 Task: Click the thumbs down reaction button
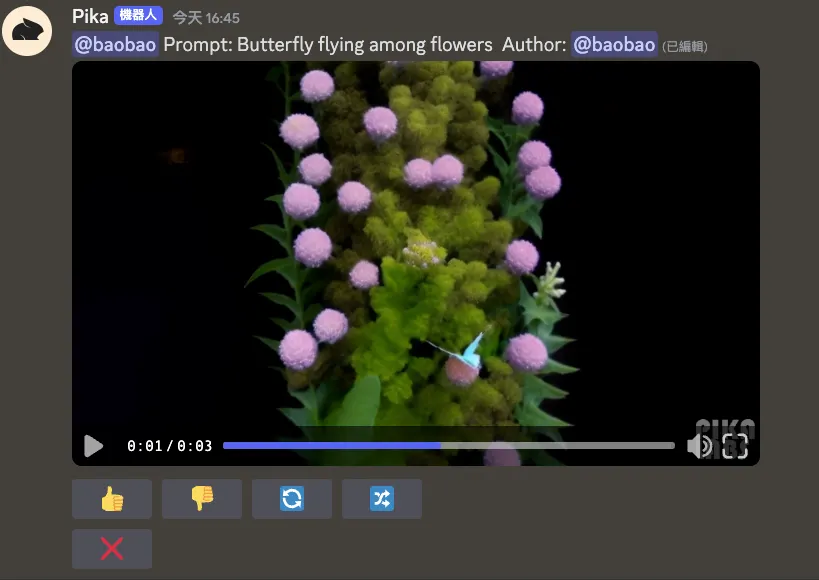pyautogui.click(x=202, y=499)
